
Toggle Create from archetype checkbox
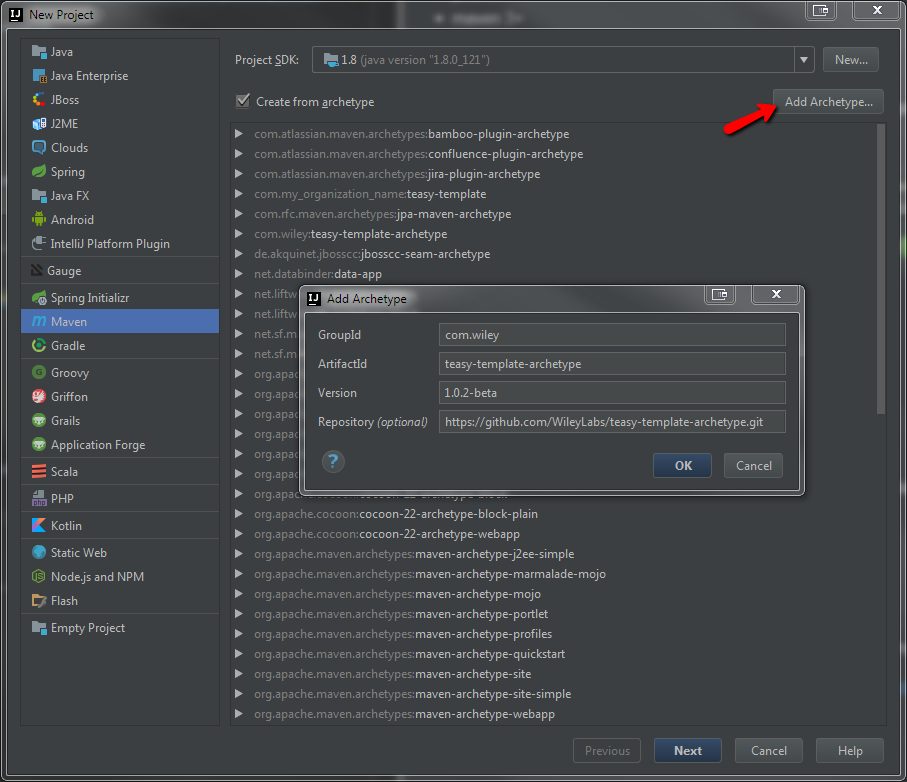pos(243,101)
